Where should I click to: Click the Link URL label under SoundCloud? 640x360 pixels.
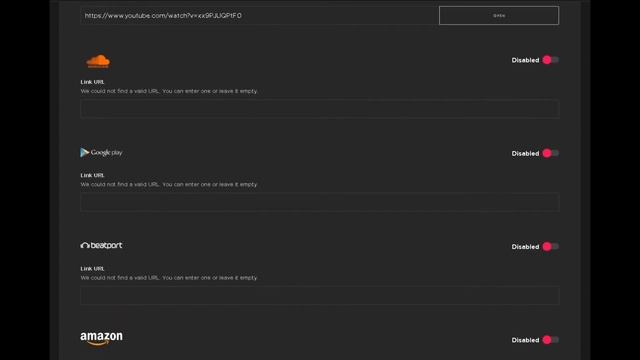pyautogui.click(x=92, y=82)
